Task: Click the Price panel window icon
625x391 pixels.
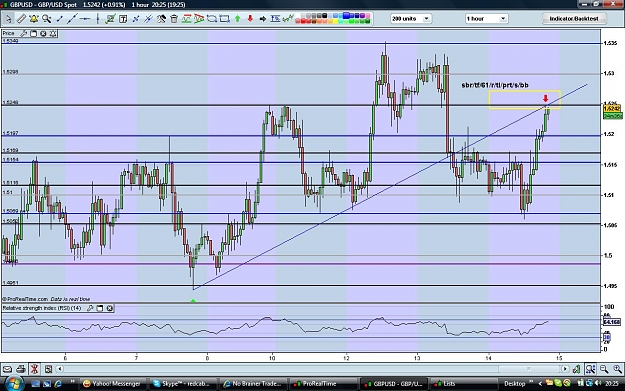Action: coord(33,33)
